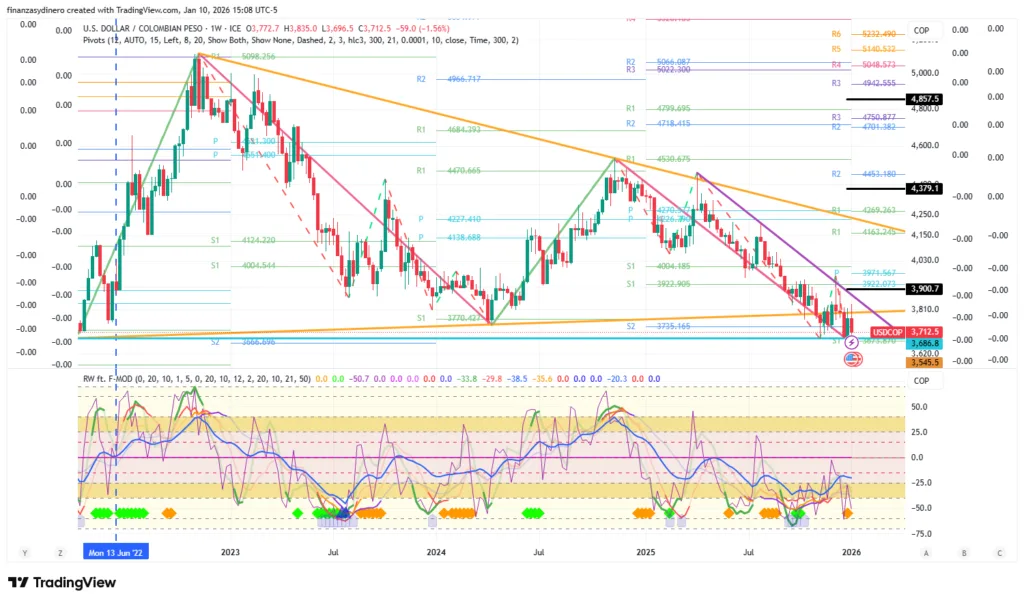1024x603 pixels.
Task: Click the red USDCOP price label
Action: (x=890, y=332)
